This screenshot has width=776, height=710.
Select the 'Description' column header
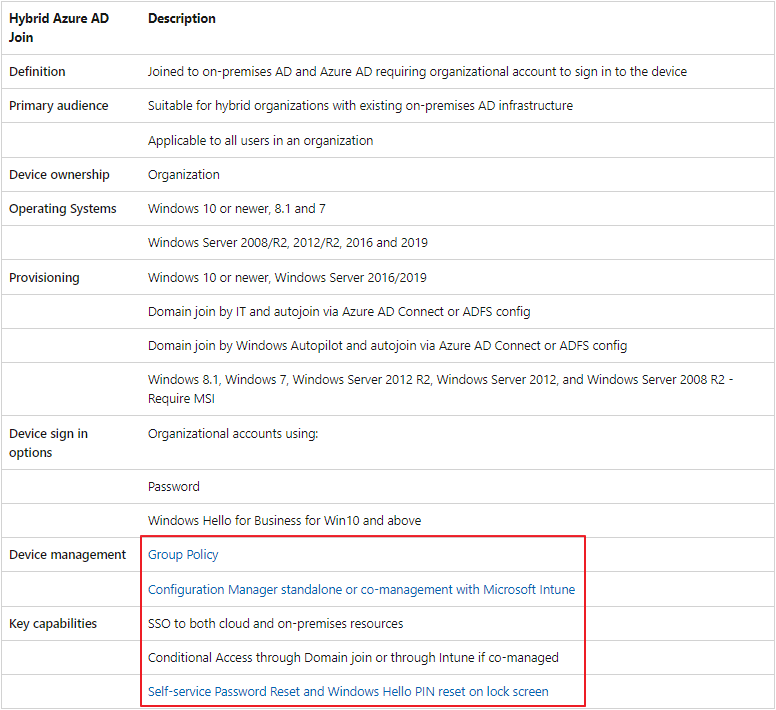pos(182,18)
